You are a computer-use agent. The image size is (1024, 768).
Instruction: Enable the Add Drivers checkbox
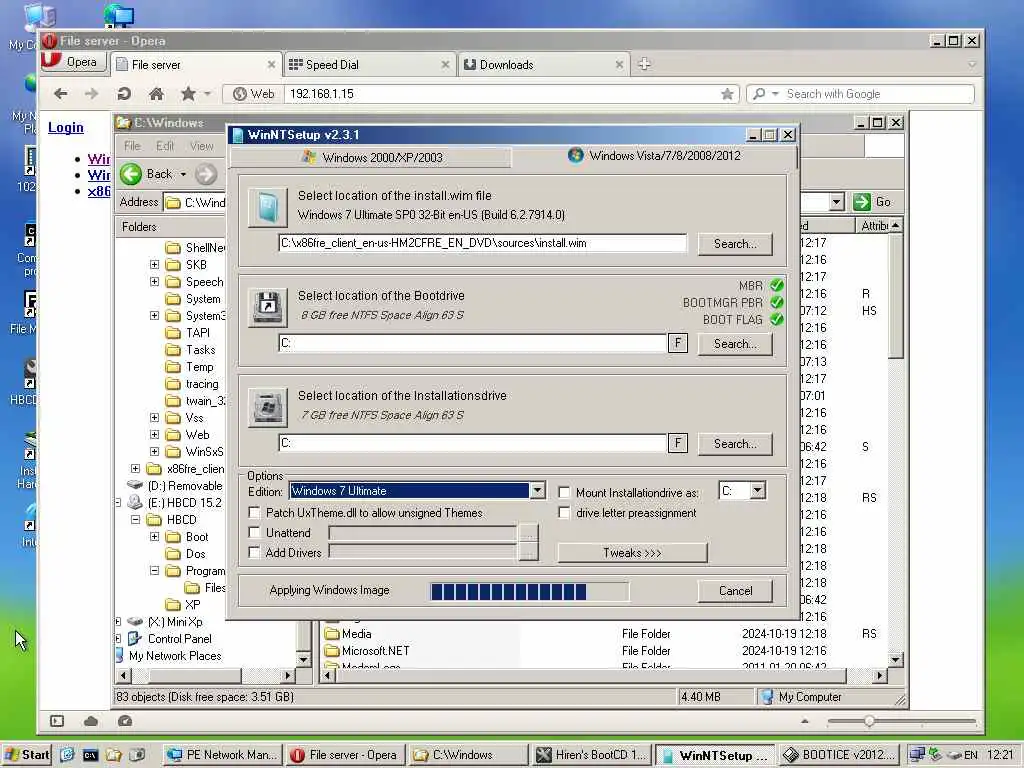[255, 552]
